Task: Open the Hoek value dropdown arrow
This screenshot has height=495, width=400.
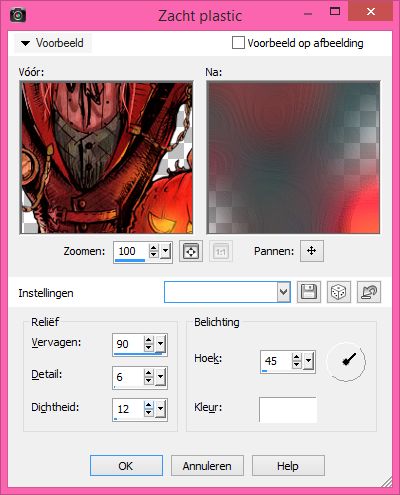Action: (308, 361)
